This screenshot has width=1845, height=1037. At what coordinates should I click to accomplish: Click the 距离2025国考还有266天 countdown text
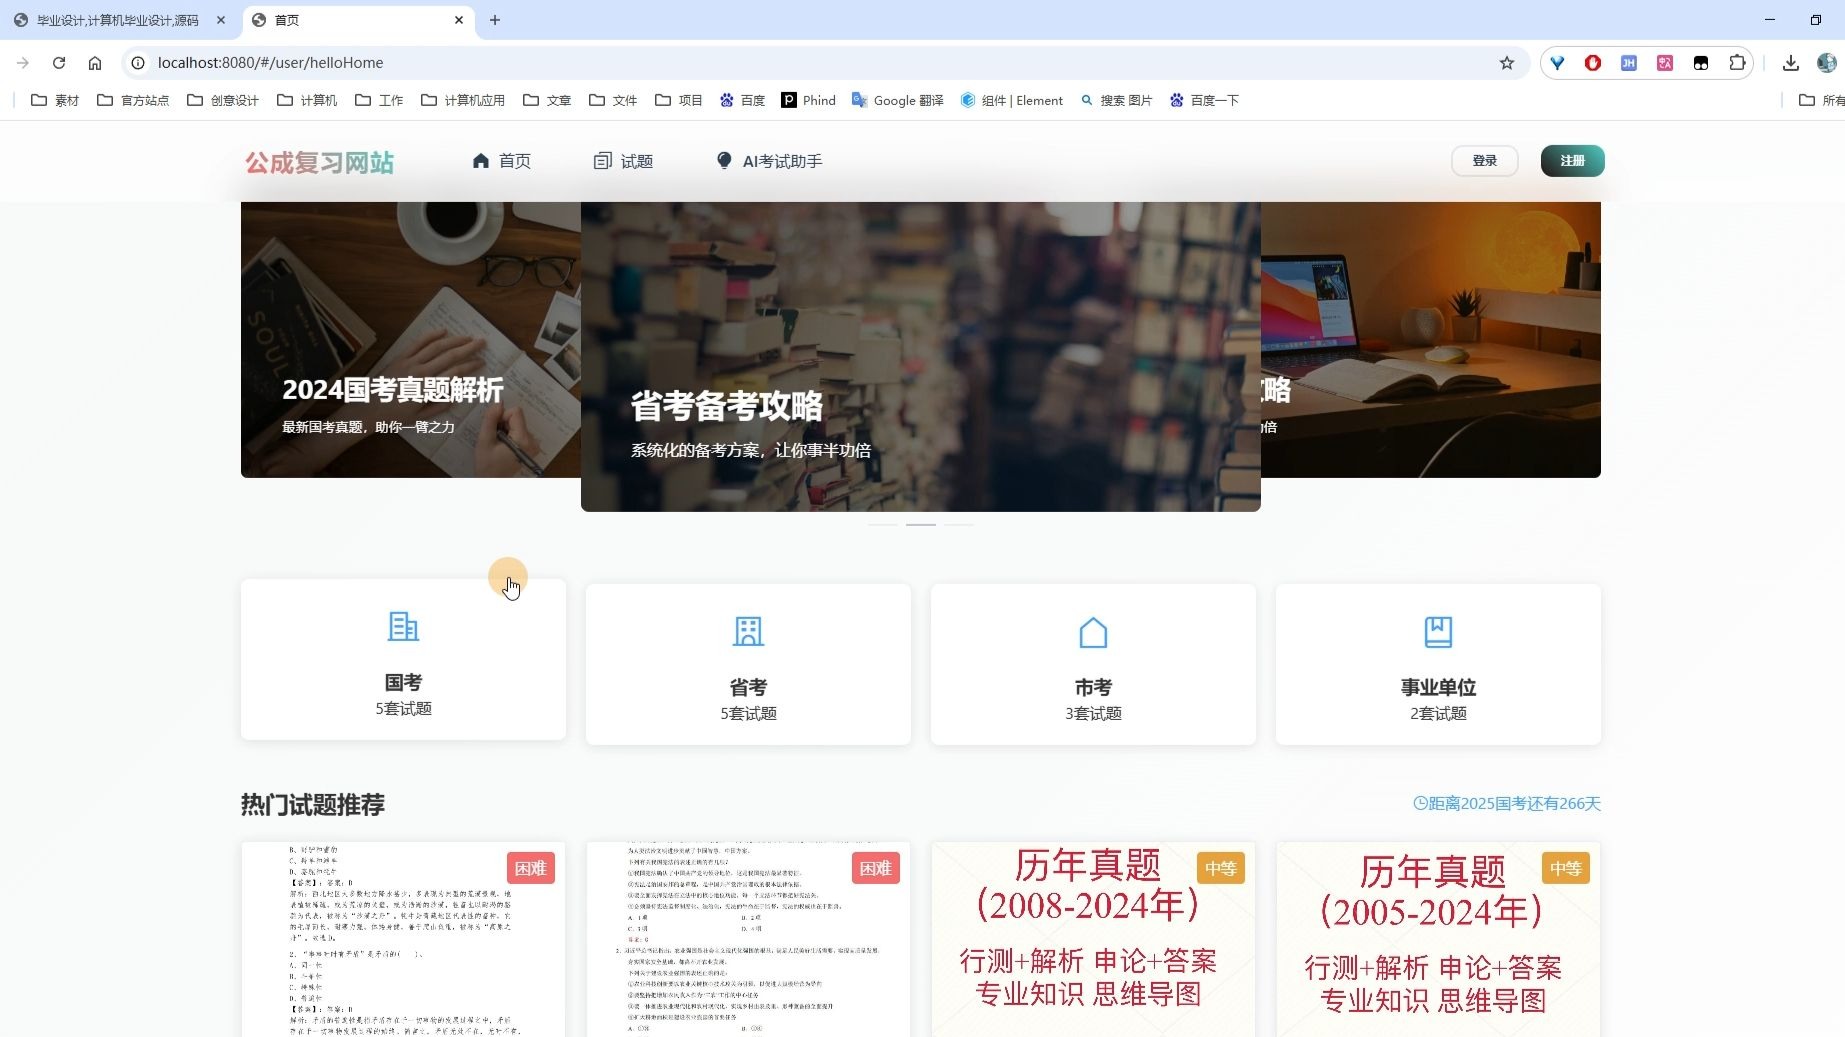pos(1506,803)
